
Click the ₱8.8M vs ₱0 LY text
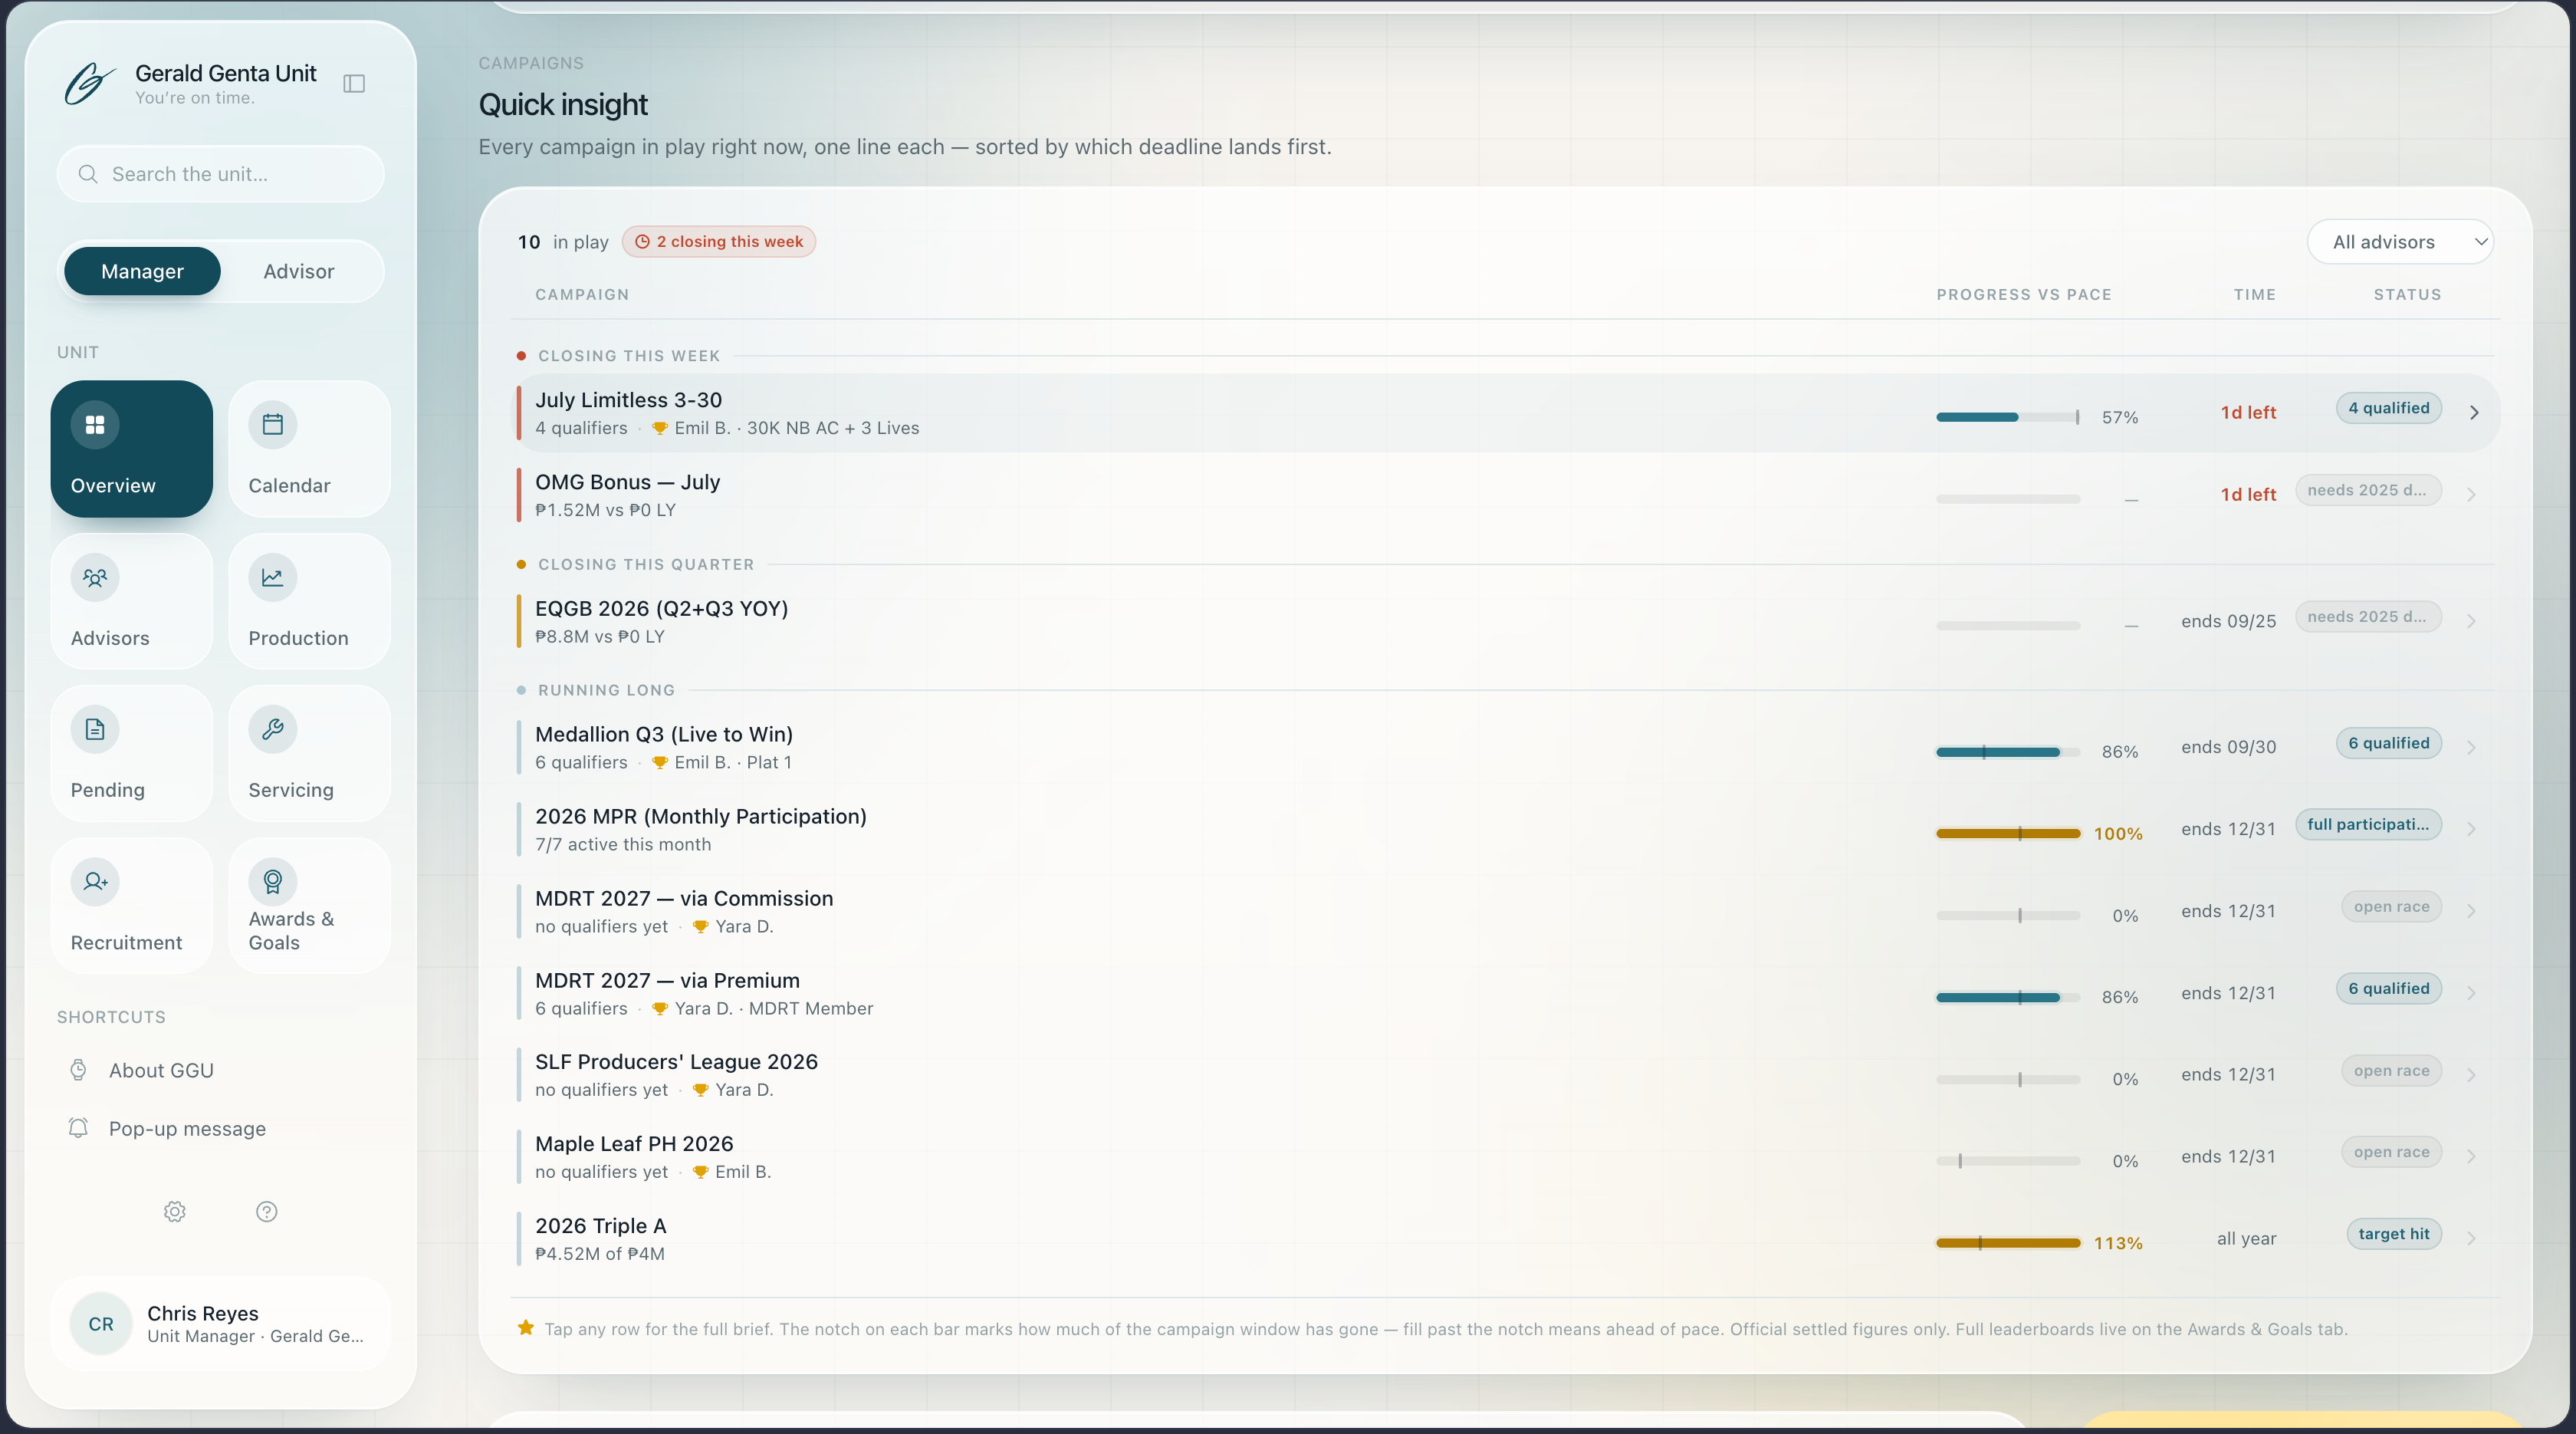pos(600,636)
